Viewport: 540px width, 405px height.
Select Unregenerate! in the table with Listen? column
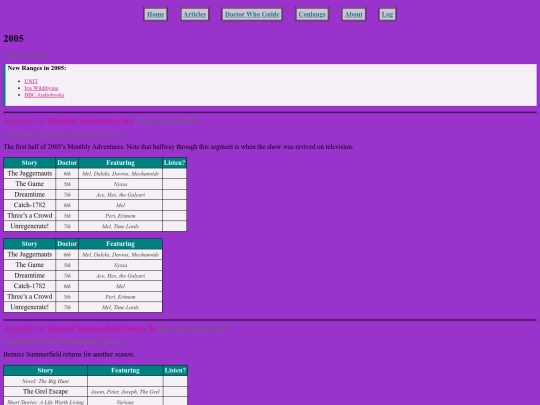[30, 226]
